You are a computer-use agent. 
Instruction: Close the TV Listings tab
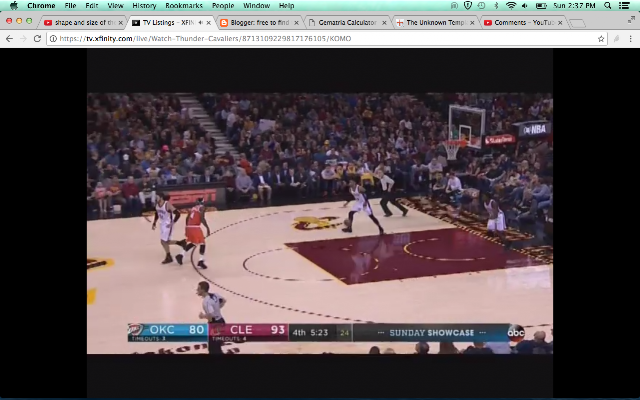point(209,23)
